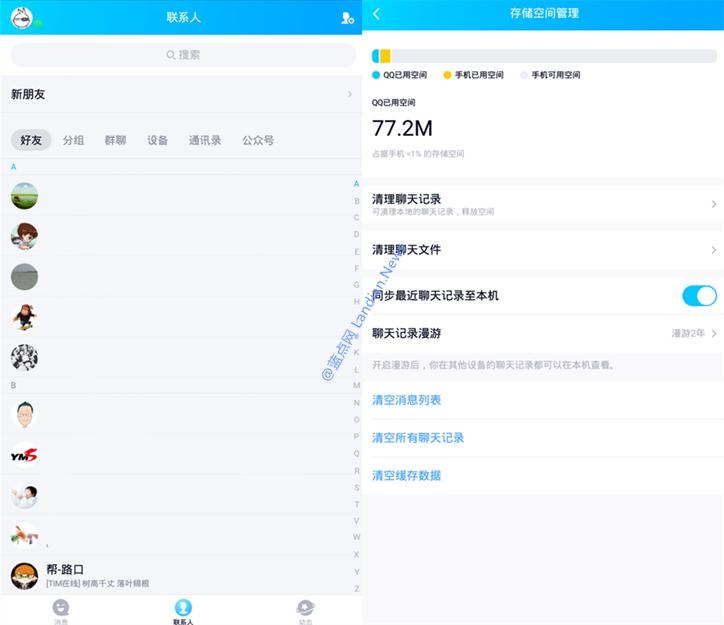The width and height of the screenshot is (724, 625).
Task: Jump to index letter P
Action: [x=356, y=436]
